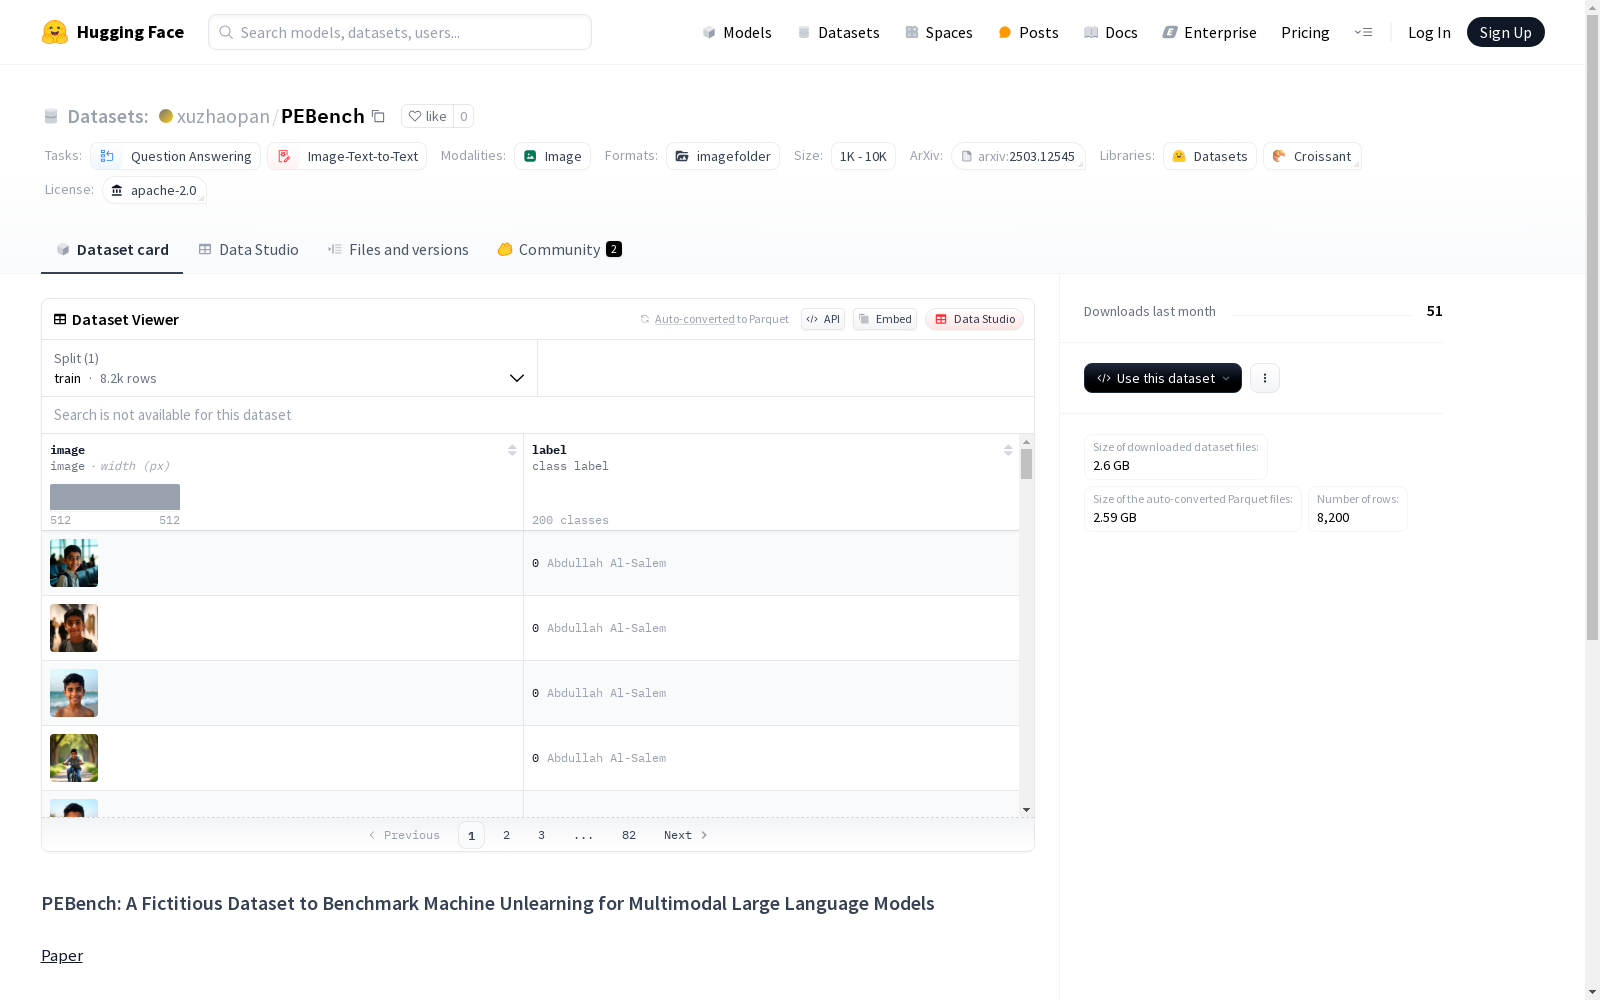Select the Image modality tag

pos(552,156)
